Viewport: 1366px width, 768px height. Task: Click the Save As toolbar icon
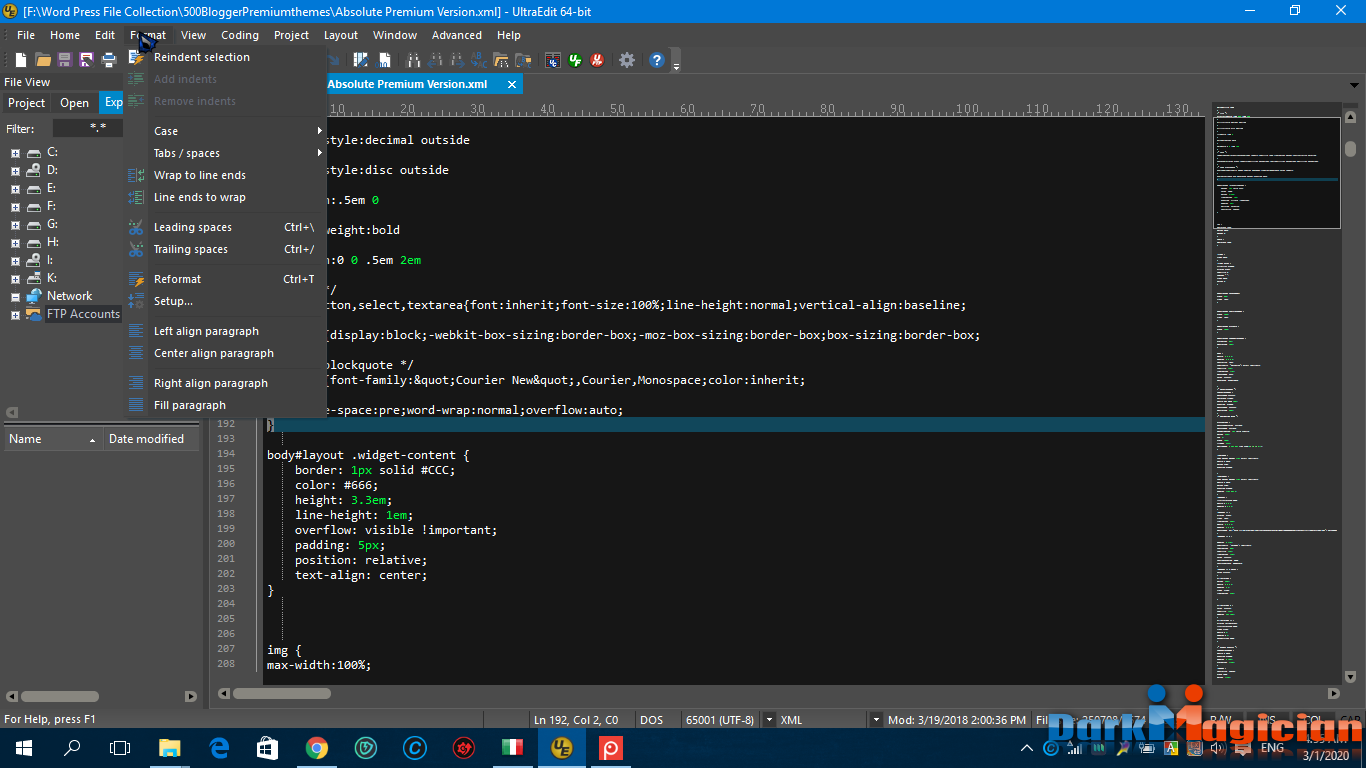(x=87, y=60)
